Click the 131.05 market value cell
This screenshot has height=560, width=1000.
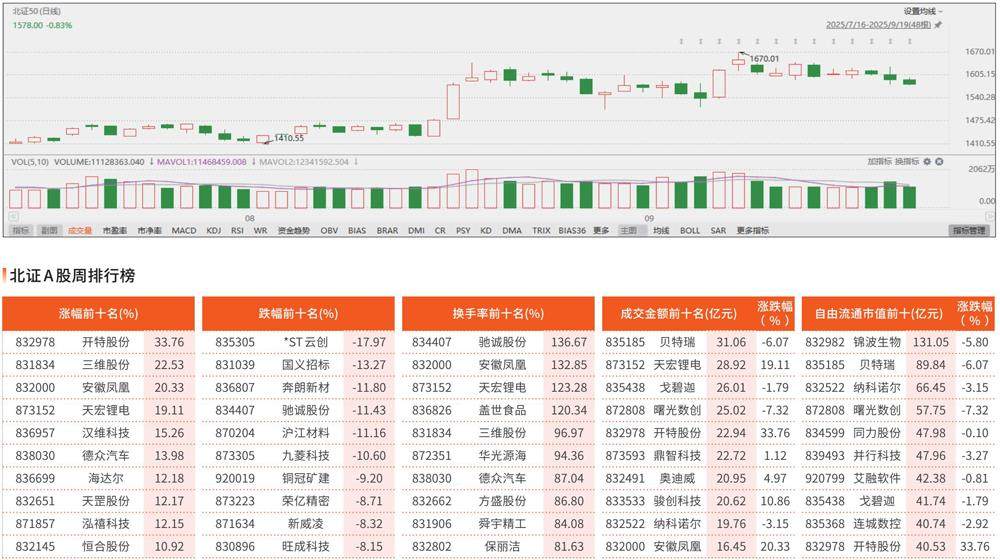pos(930,342)
